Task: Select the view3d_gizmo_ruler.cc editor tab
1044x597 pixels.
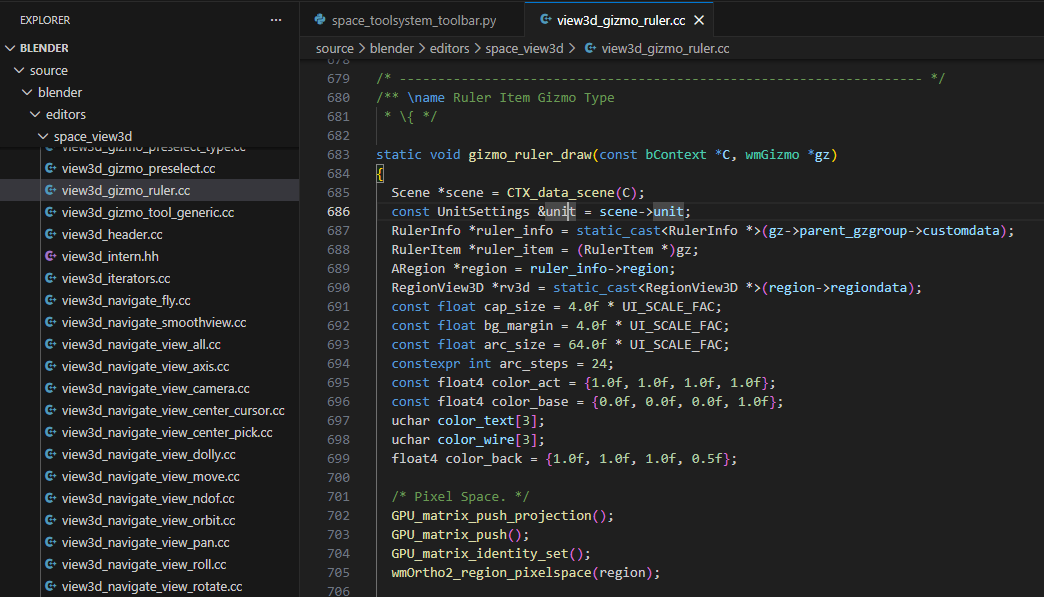Action: (621, 21)
